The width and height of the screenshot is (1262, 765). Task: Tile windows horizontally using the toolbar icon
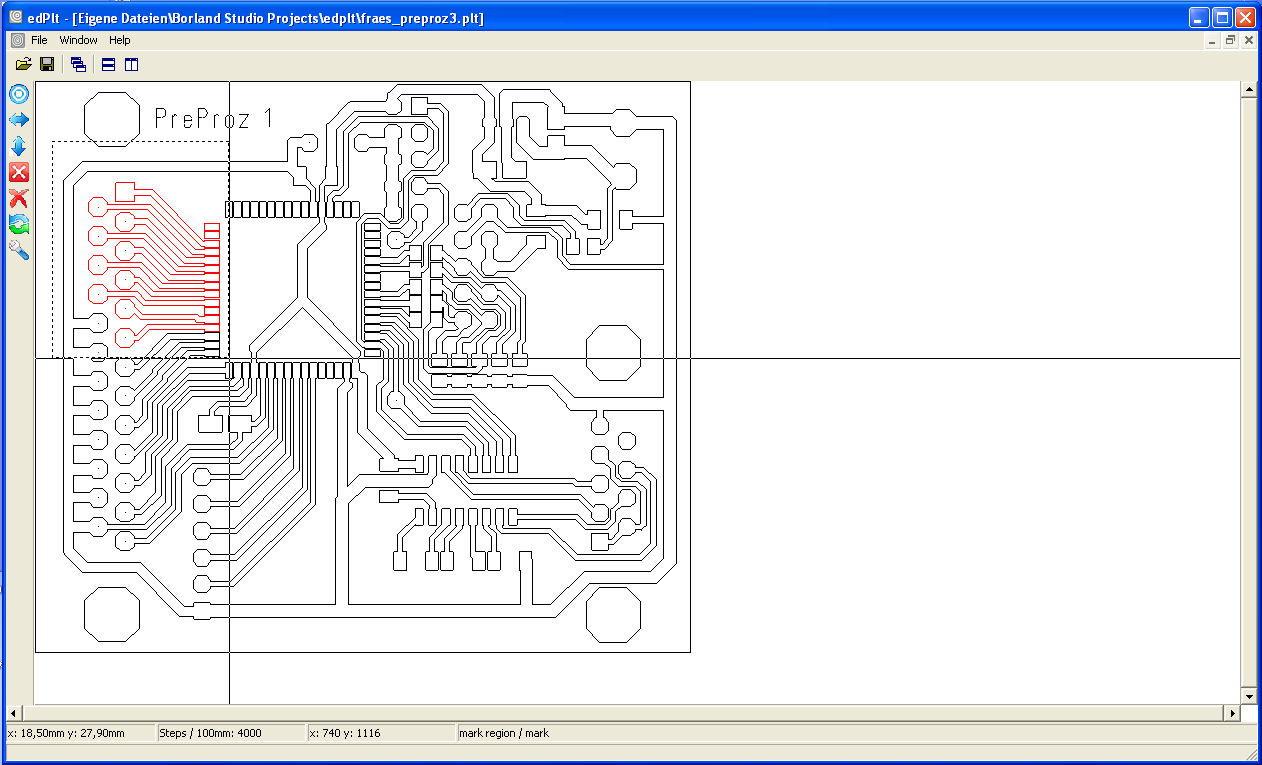coord(108,65)
